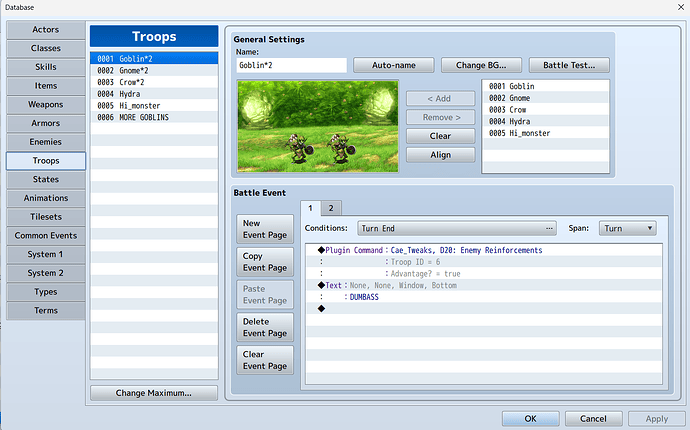
Task: Select enemy 0001 Goblin in enemy list
Action: 546,86
